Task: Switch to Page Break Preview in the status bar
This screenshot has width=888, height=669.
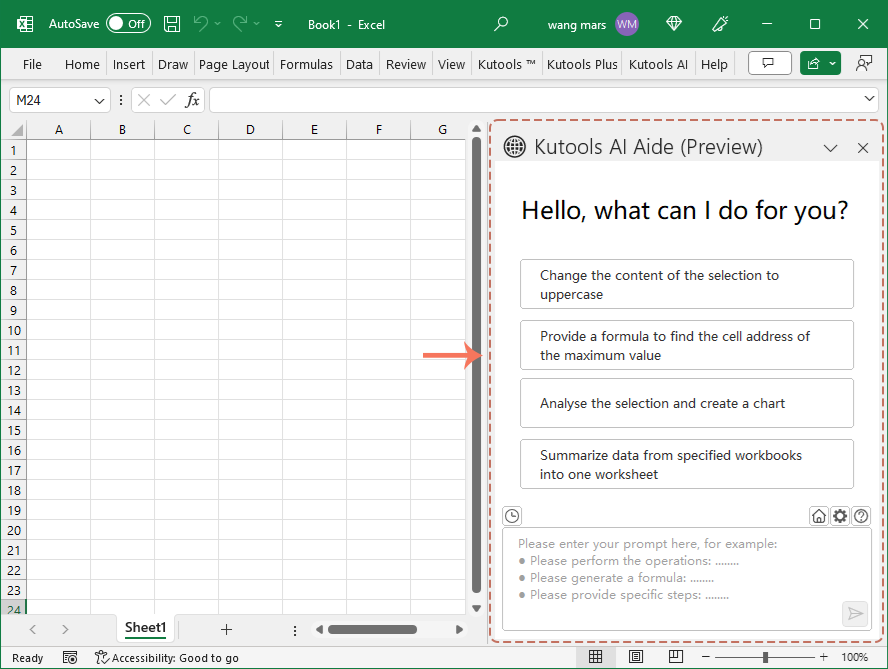Action: pos(676,657)
